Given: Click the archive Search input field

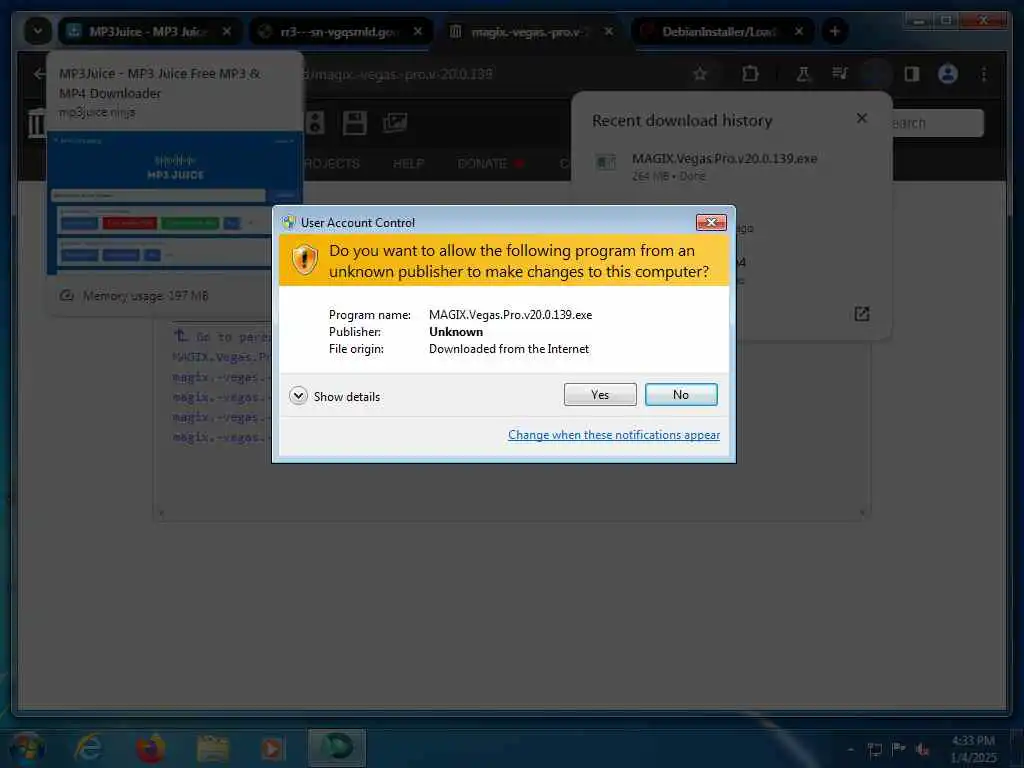Looking at the screenshot, I should point(936,123).
